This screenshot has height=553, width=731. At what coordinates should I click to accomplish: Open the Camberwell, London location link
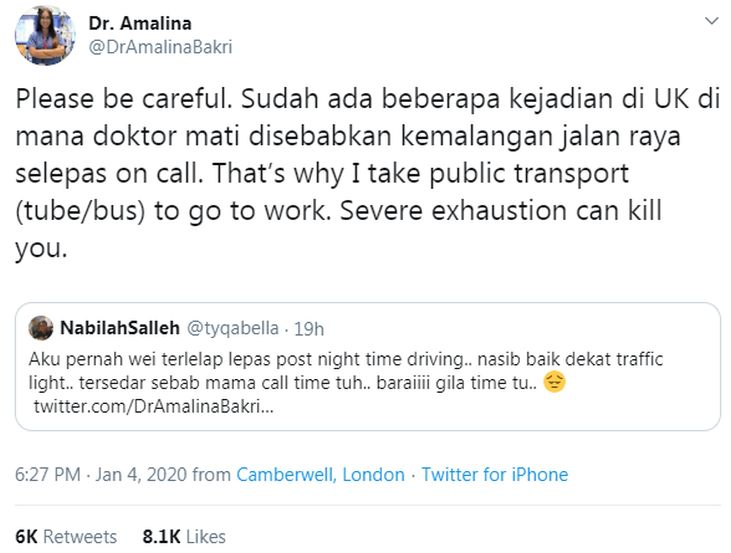pos(320,475)
